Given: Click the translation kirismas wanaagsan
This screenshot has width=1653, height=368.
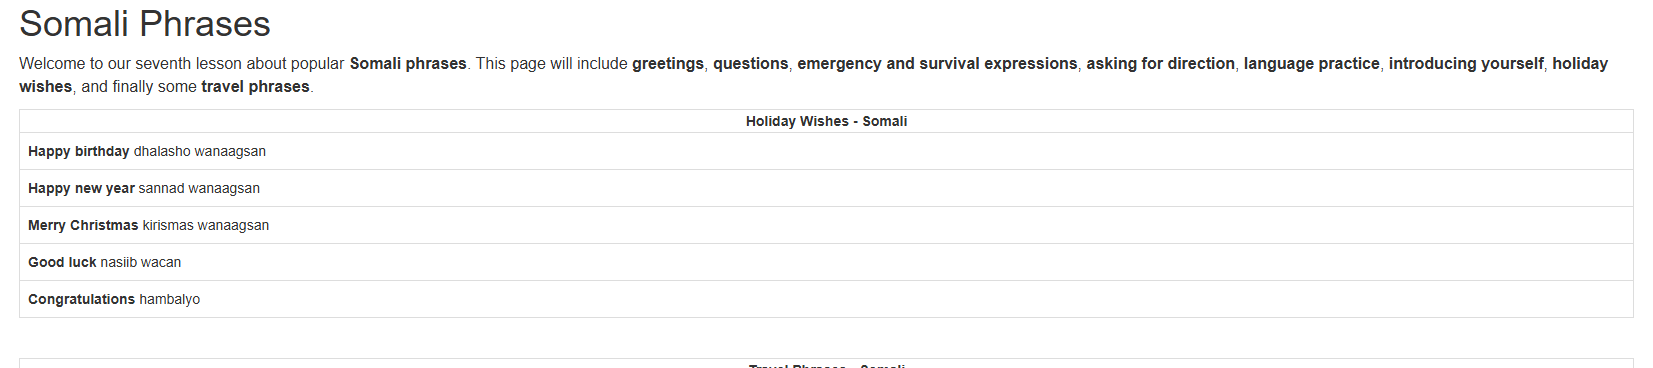Looking at the screenshot, I should point(206,226).
